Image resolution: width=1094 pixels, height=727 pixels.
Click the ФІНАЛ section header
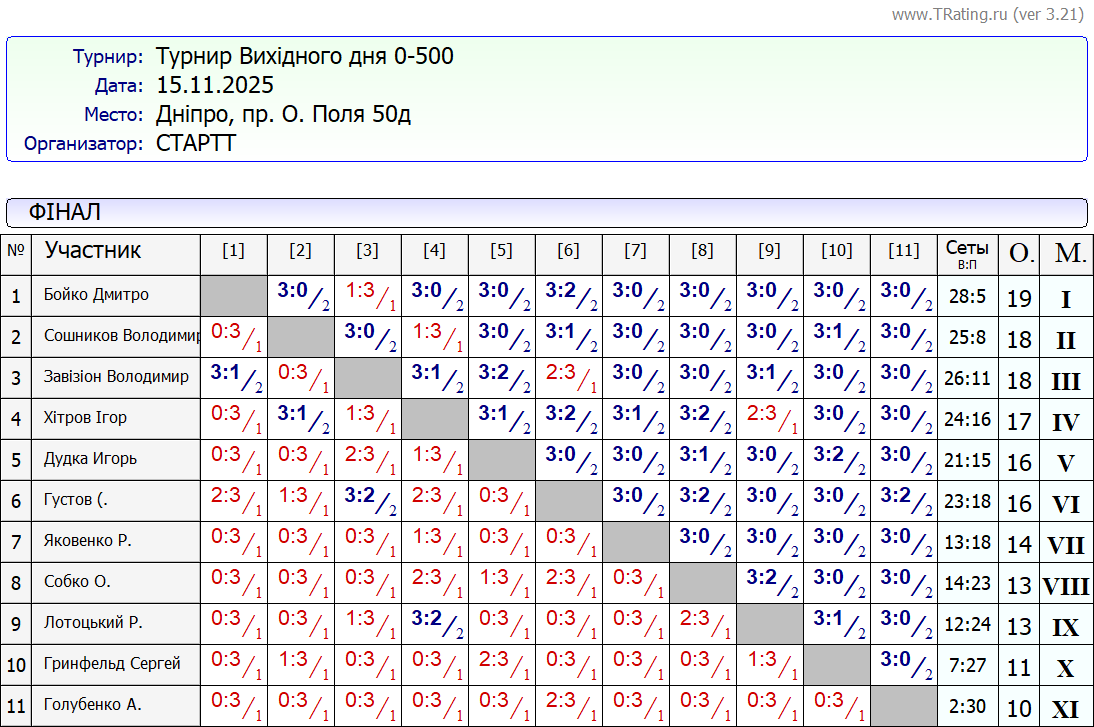[x=65, y=212]
